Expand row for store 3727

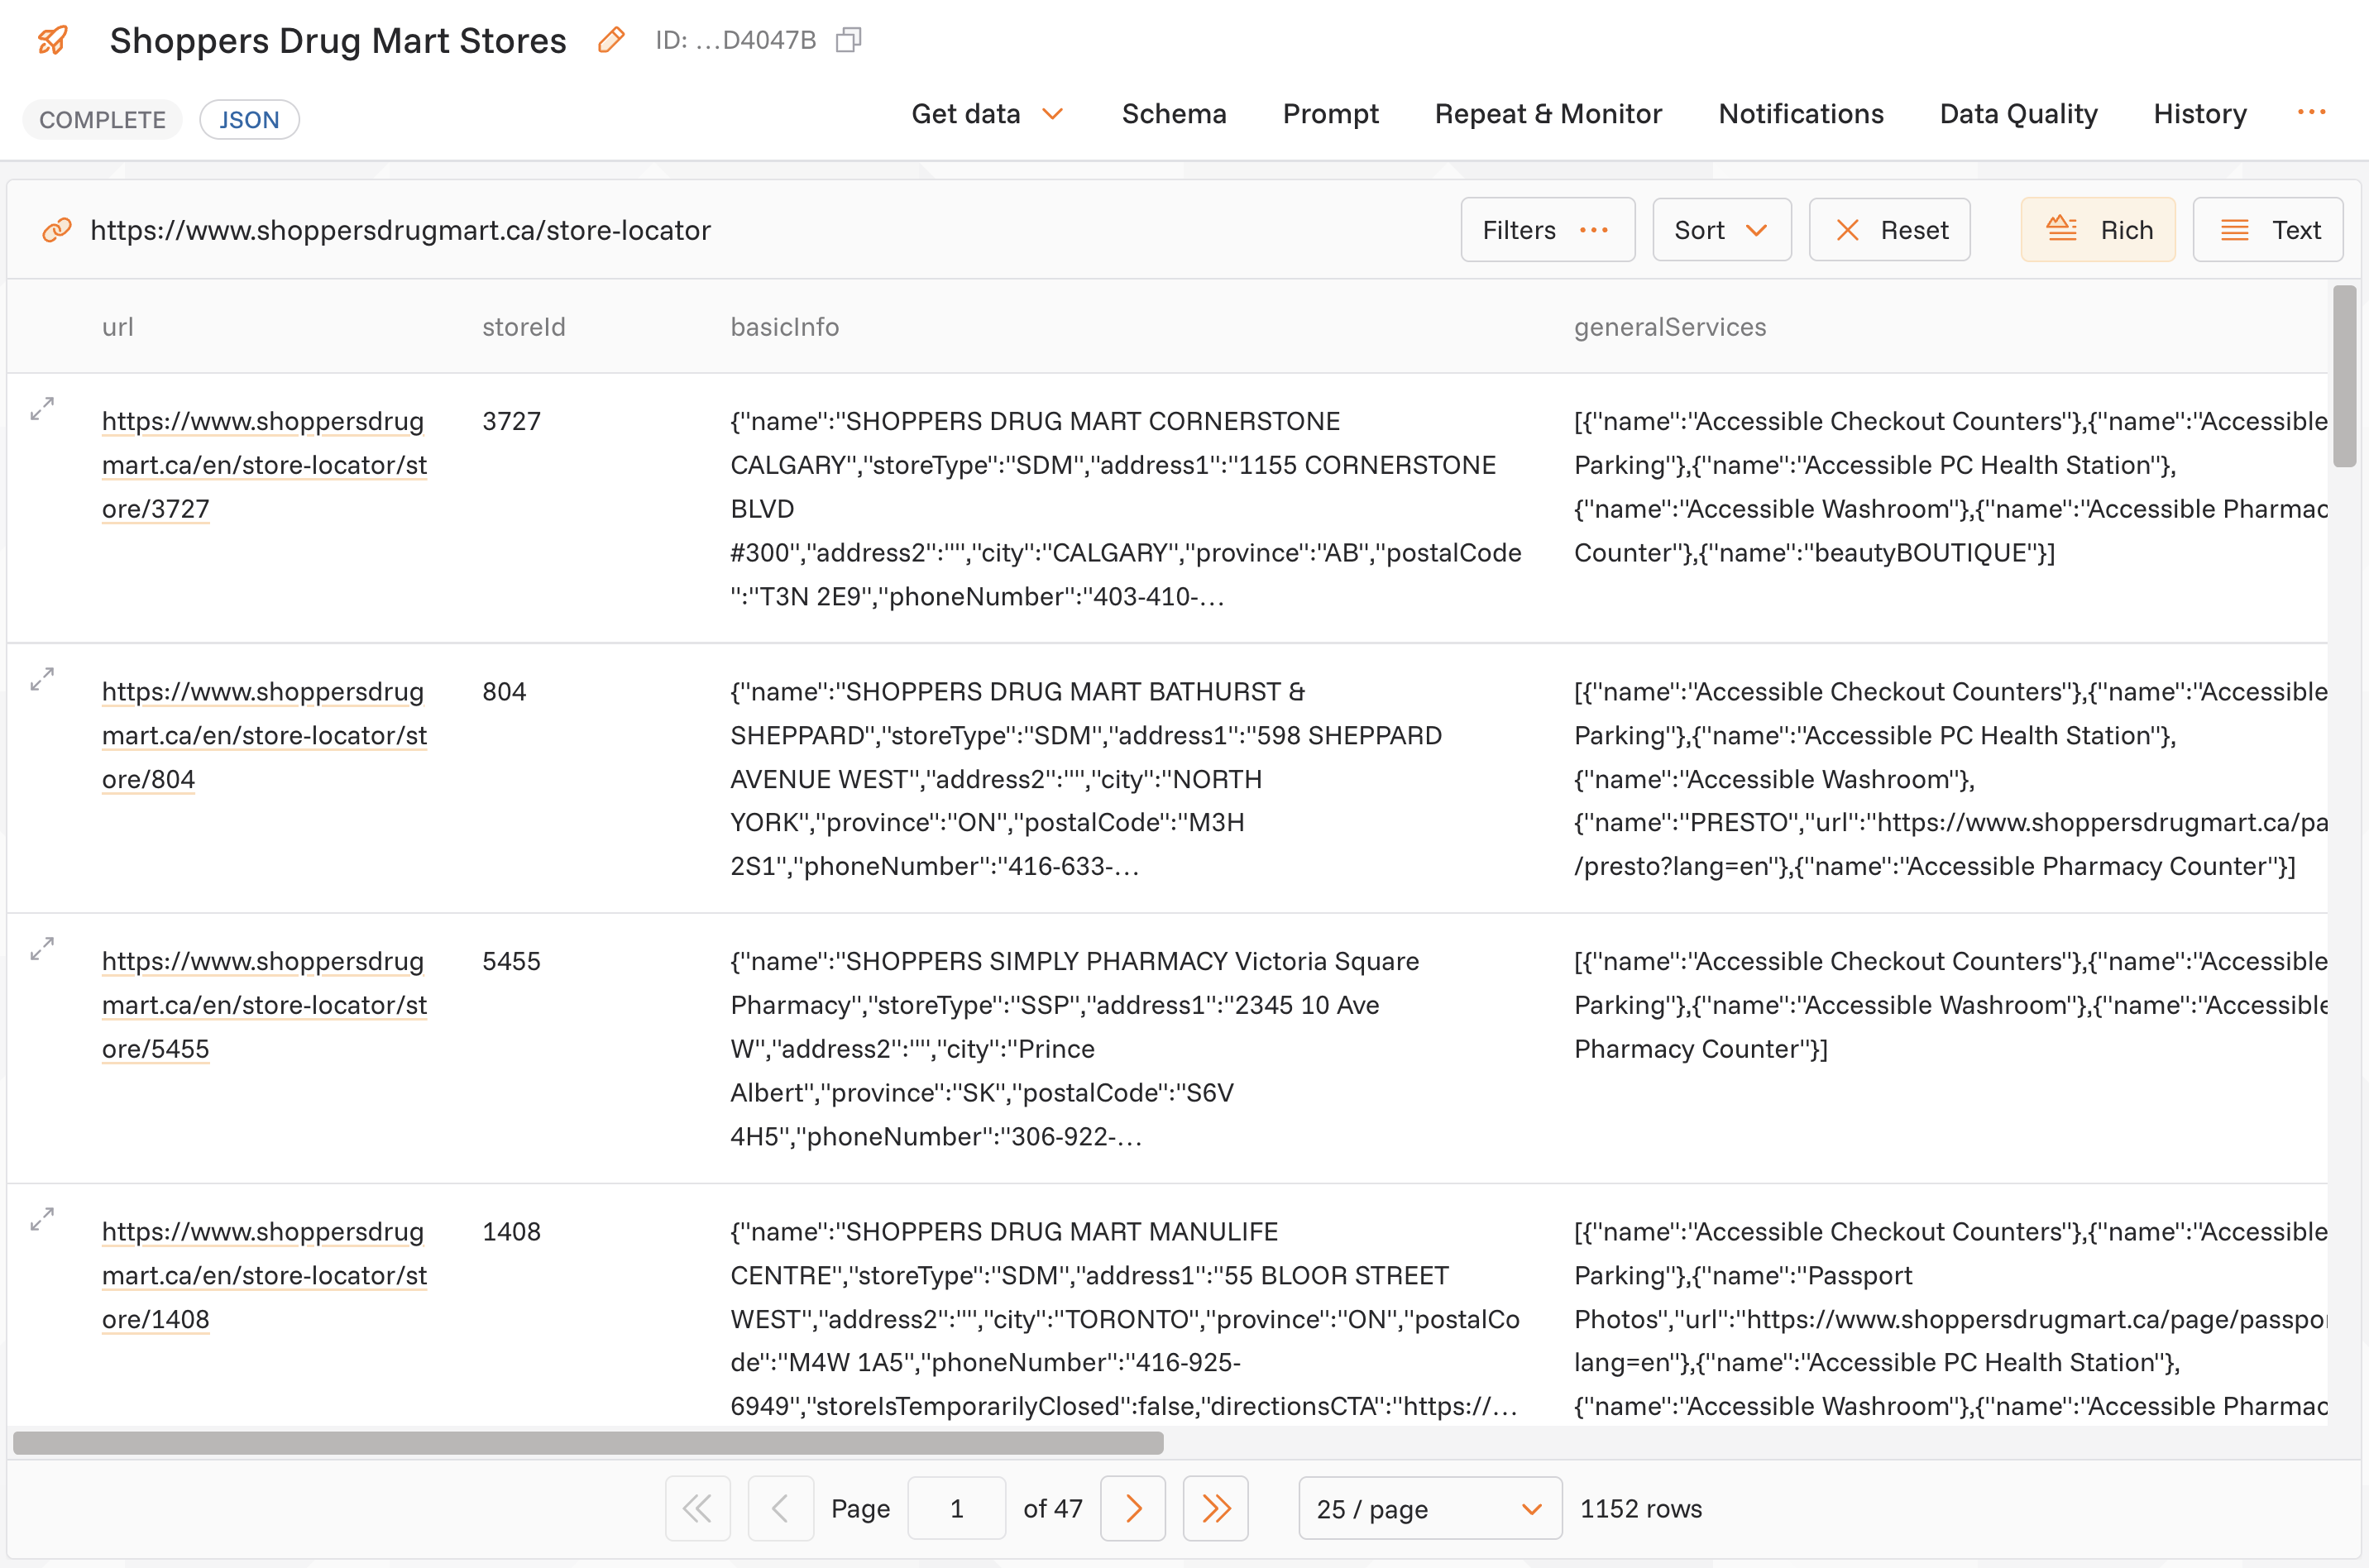42,409
